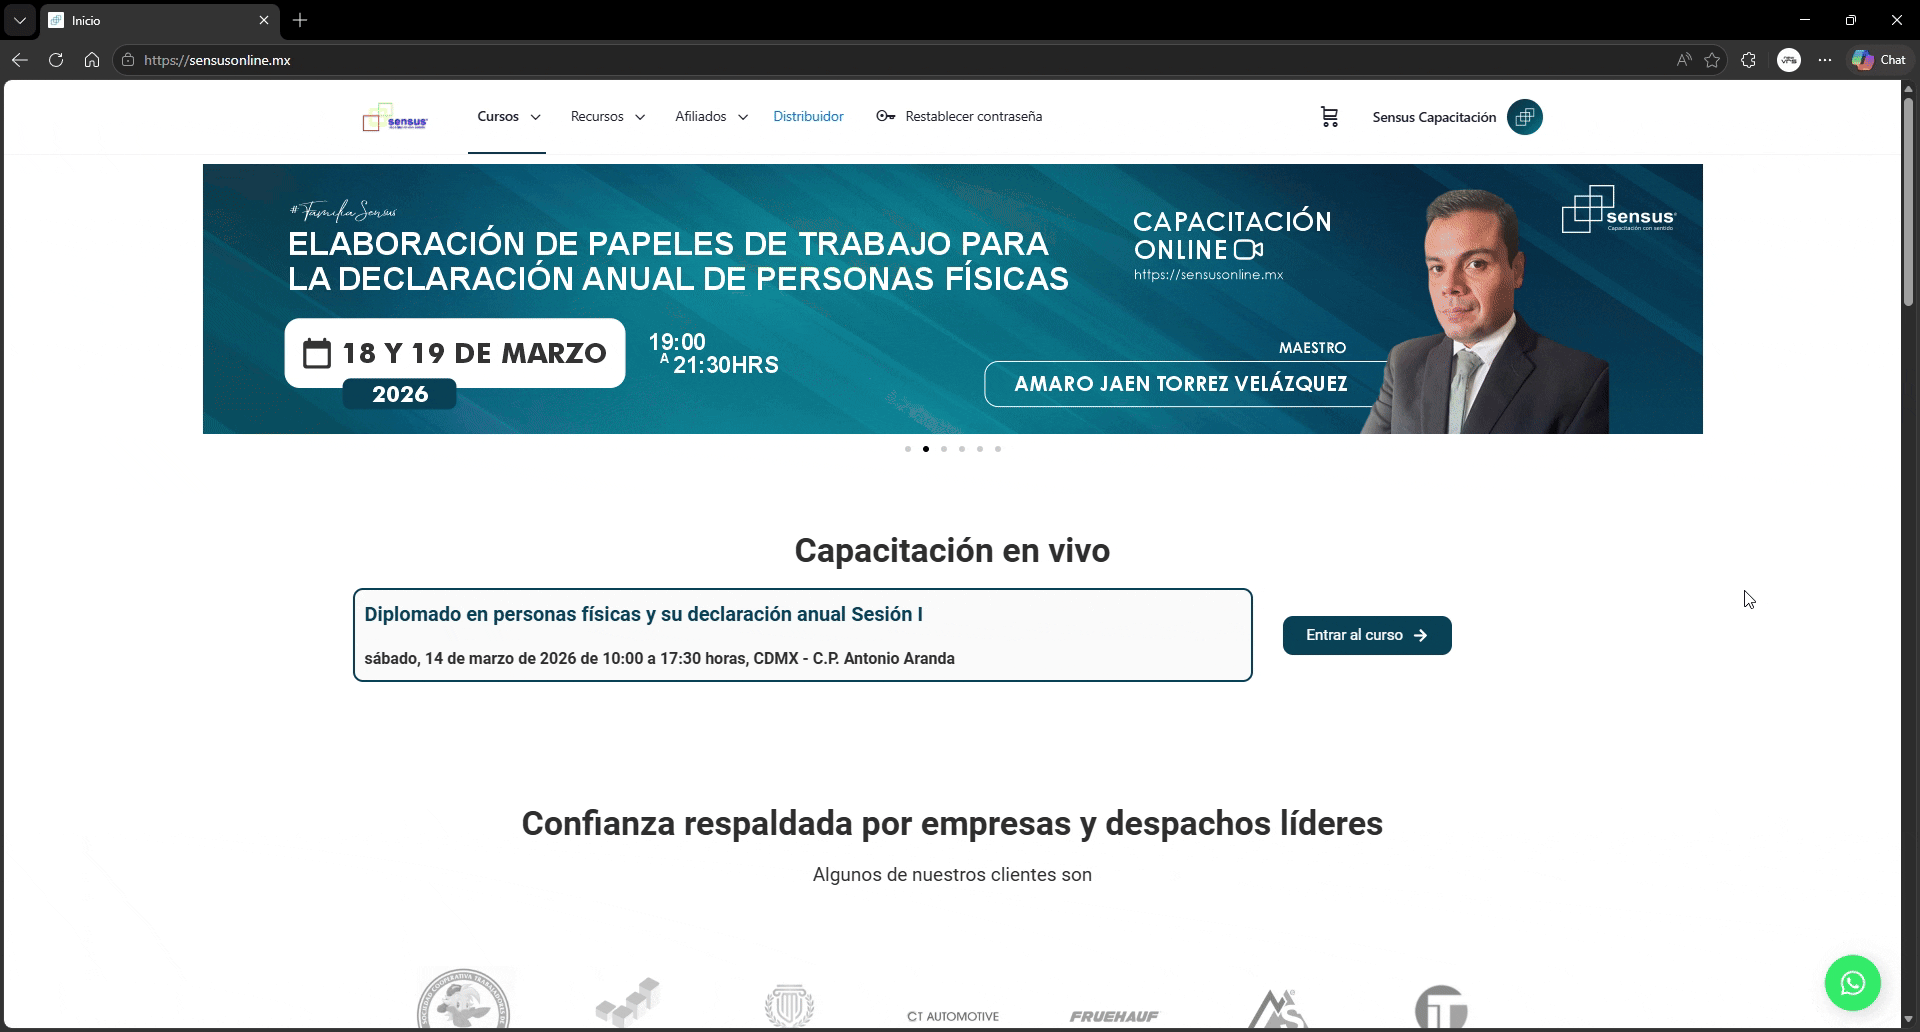
Task: Select the third carousel dot indicator
Action: [944, 449]
